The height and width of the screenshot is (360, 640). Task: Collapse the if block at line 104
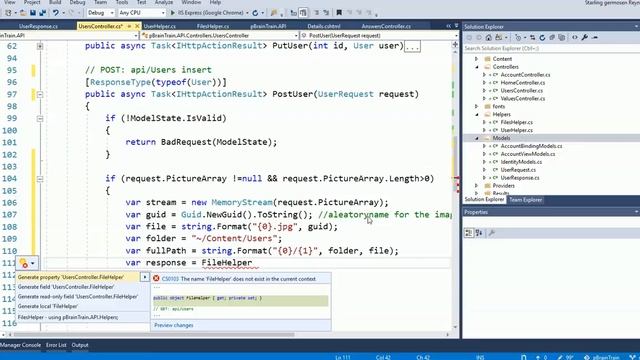pyautogui.click(x=40, y=179)
